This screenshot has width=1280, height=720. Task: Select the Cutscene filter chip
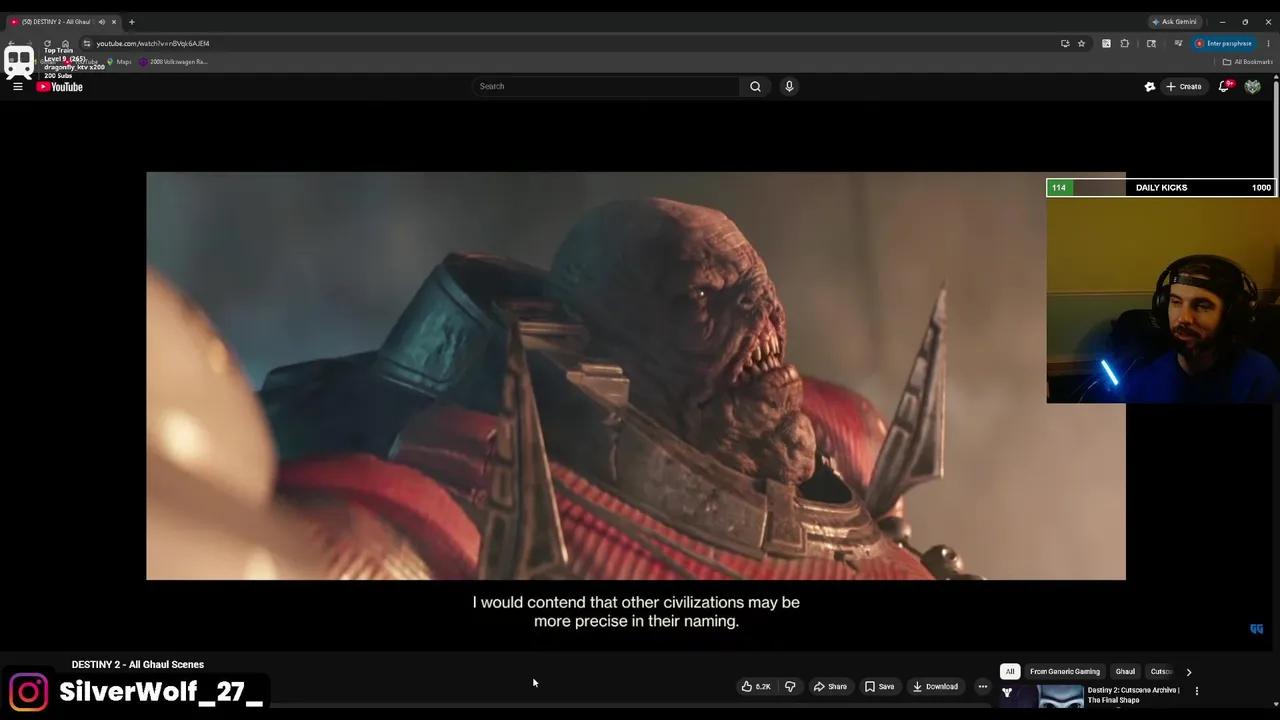tap(1161, 672)
